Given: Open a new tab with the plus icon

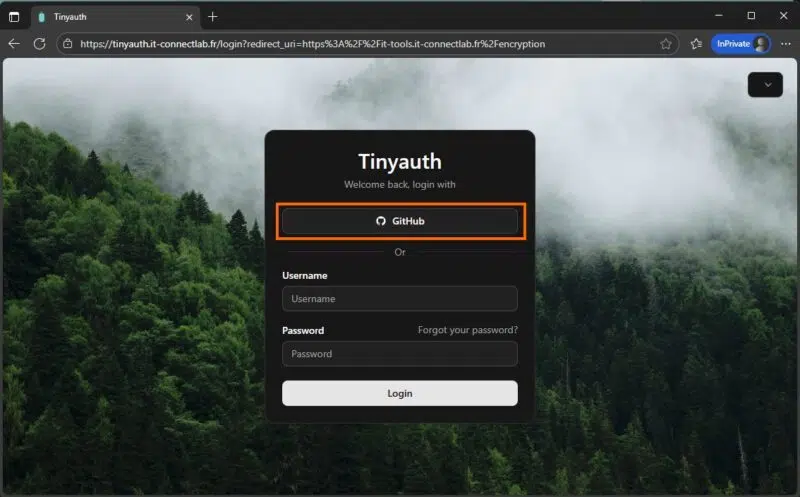Looking at the screenshot, I should (213, 17).
